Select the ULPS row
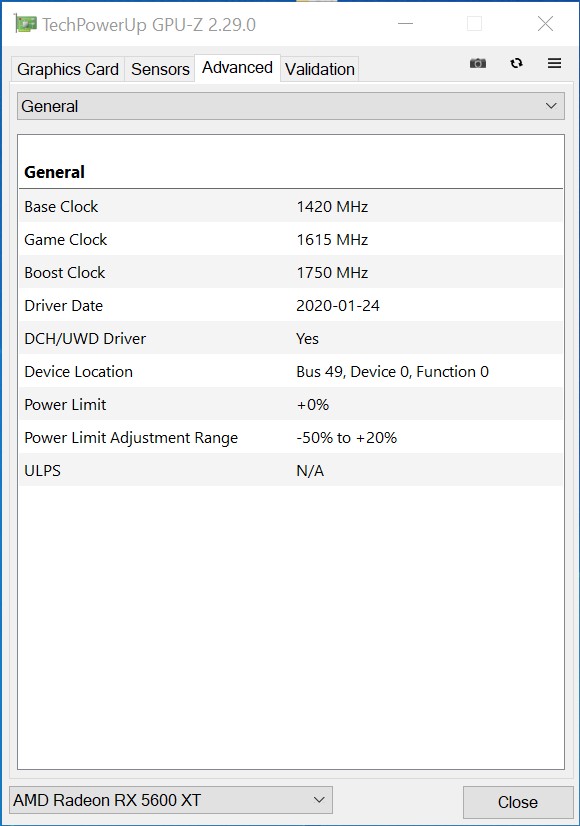The width and height of the screenshot is (580, 826). (x=291, y=470)
